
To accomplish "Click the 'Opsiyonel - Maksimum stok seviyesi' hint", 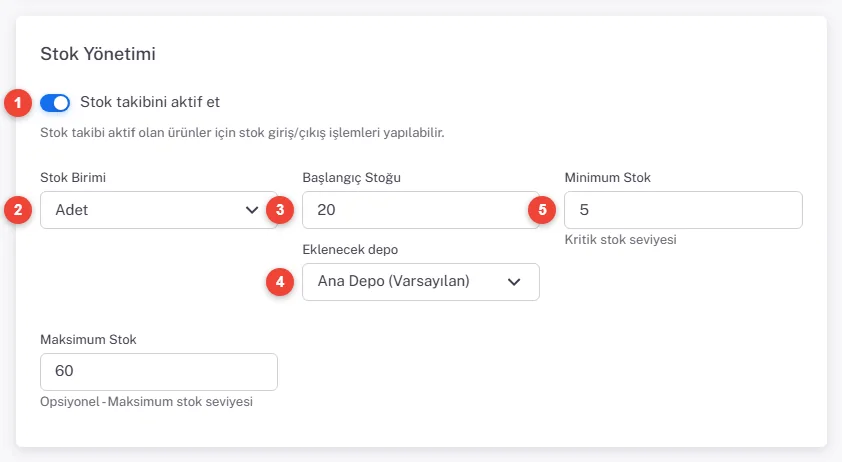I will click(x=146, y=402).
